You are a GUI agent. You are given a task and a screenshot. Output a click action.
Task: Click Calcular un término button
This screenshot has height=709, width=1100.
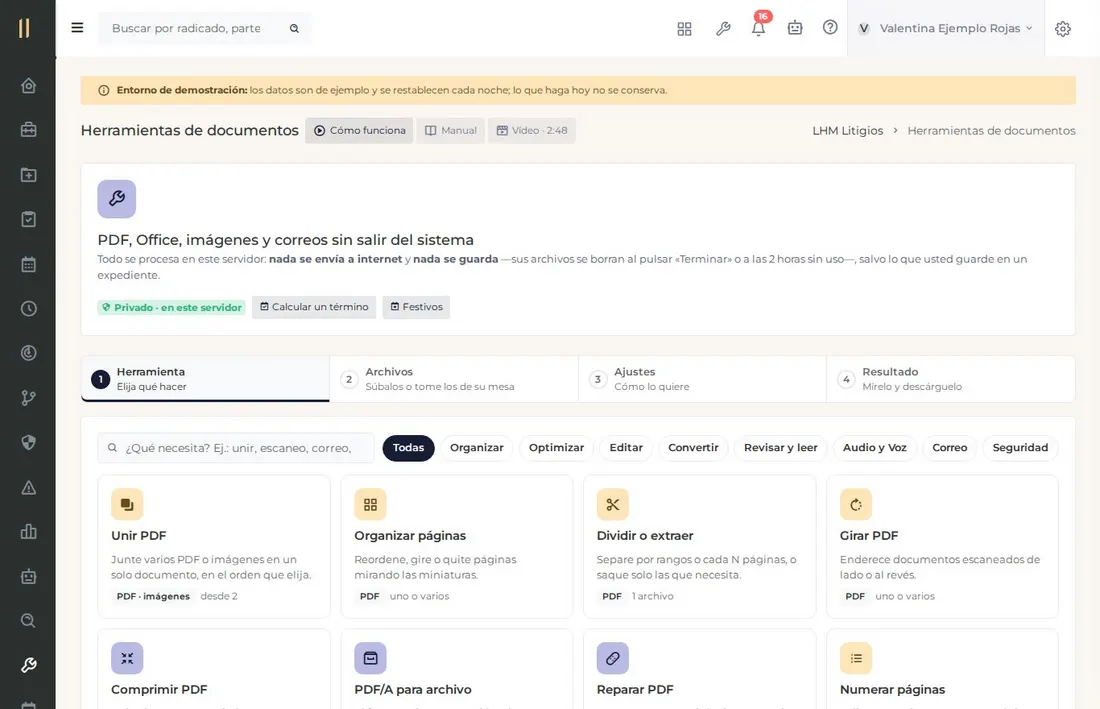point(314,307)
